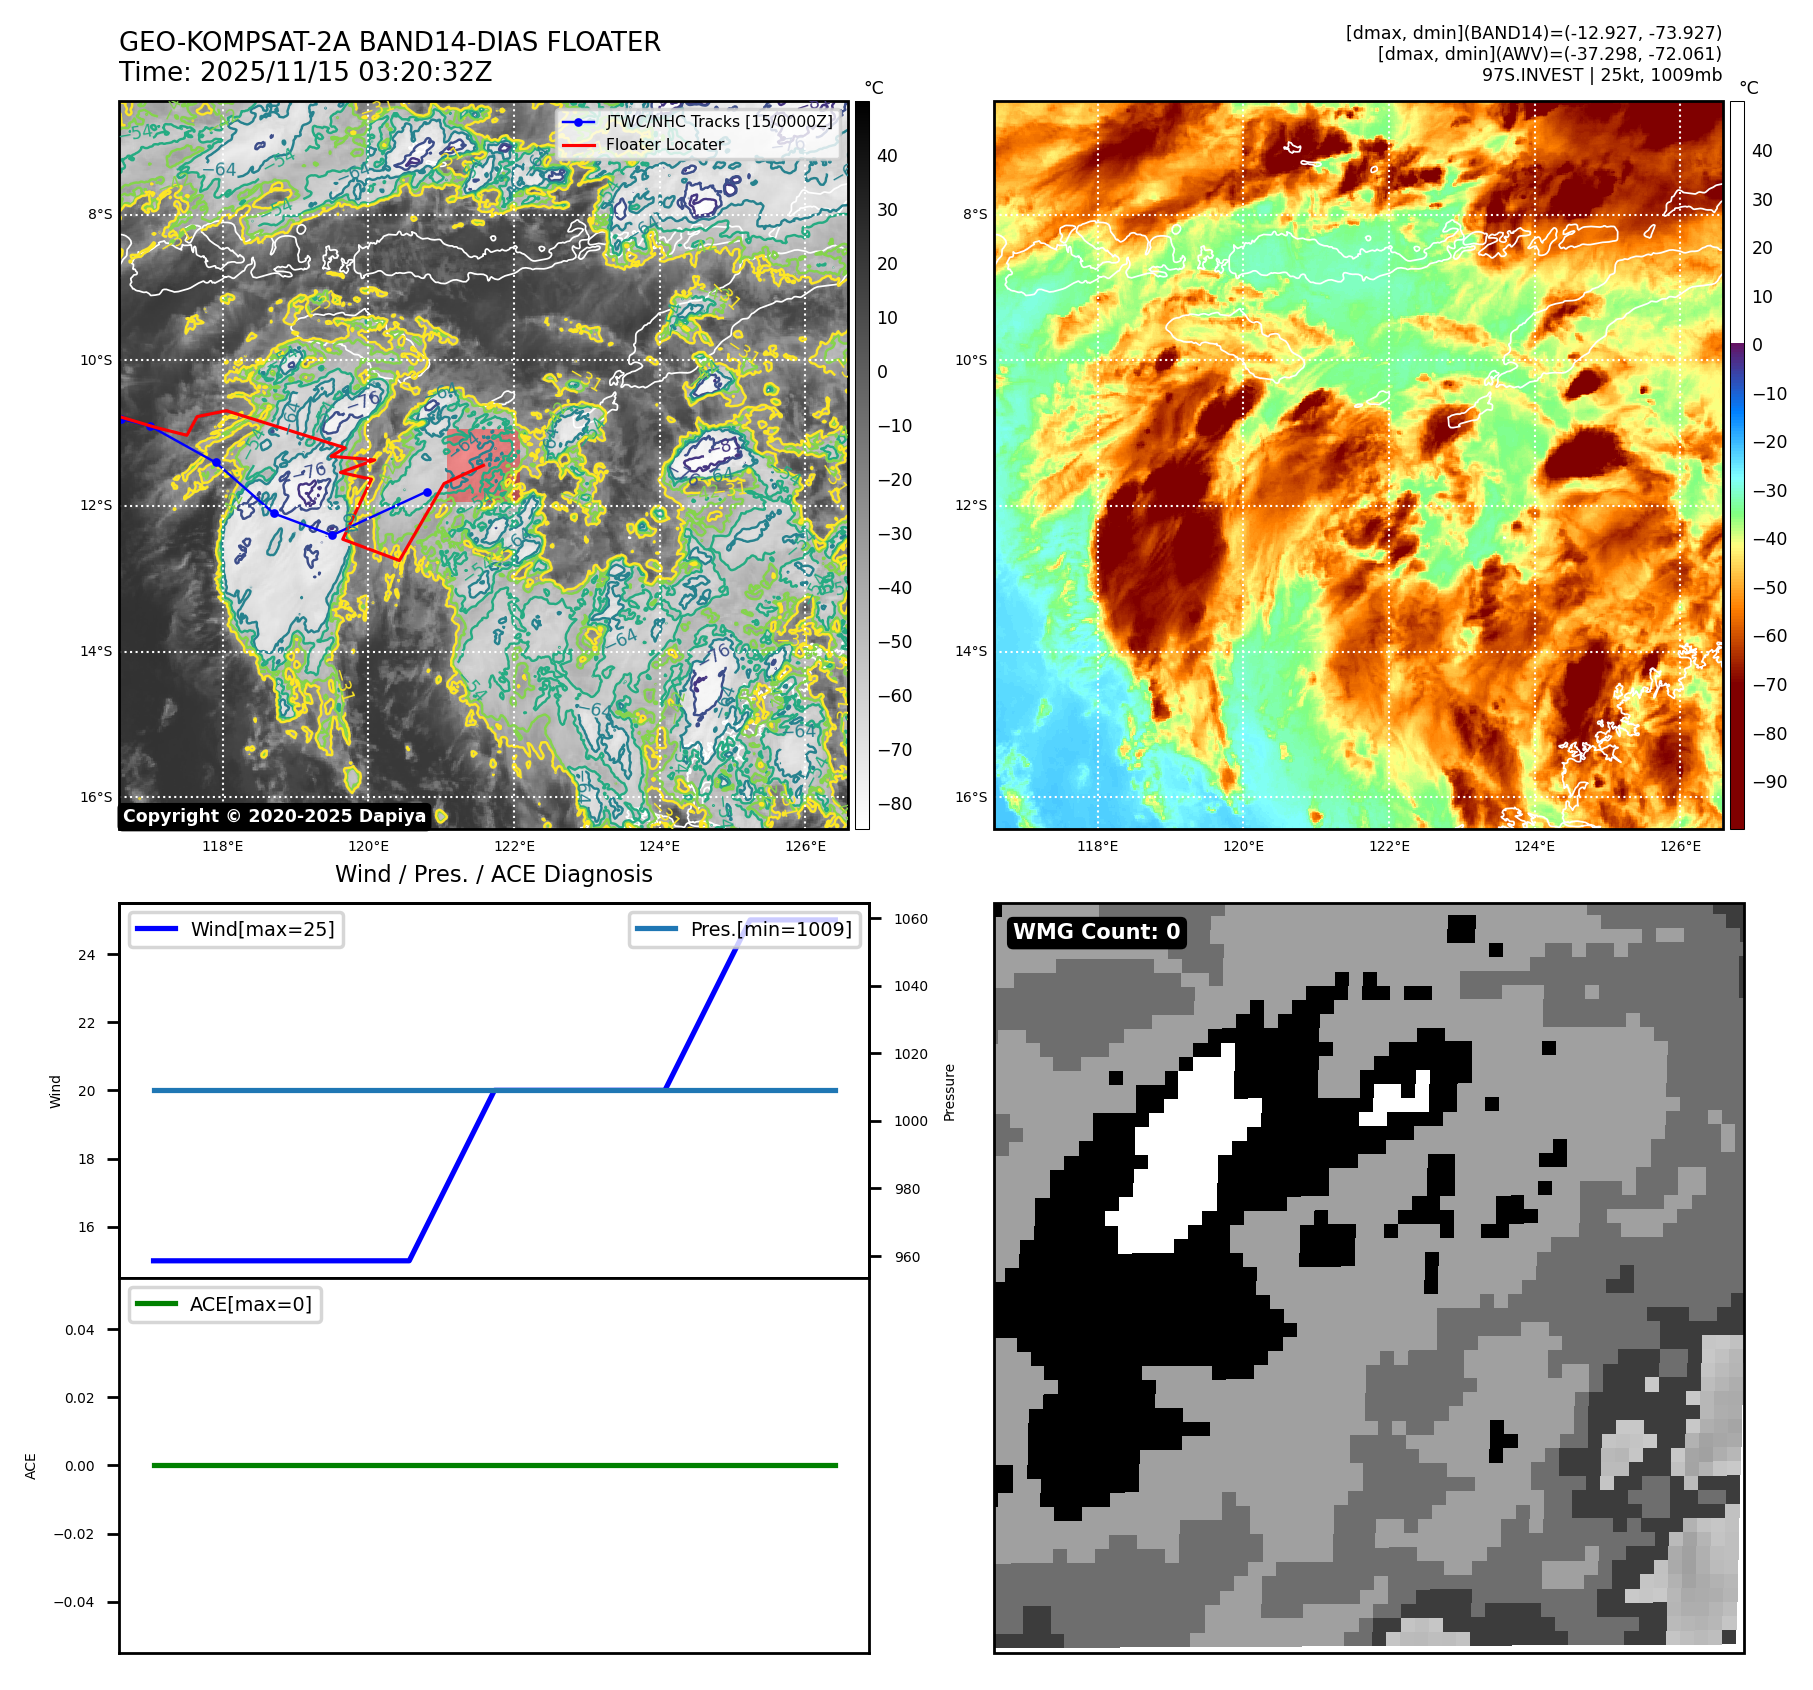Screen dimensions: 1813x1690
Task: Click the Pressure axis label
Action: pyautogui.click(x=949, y=1092)
